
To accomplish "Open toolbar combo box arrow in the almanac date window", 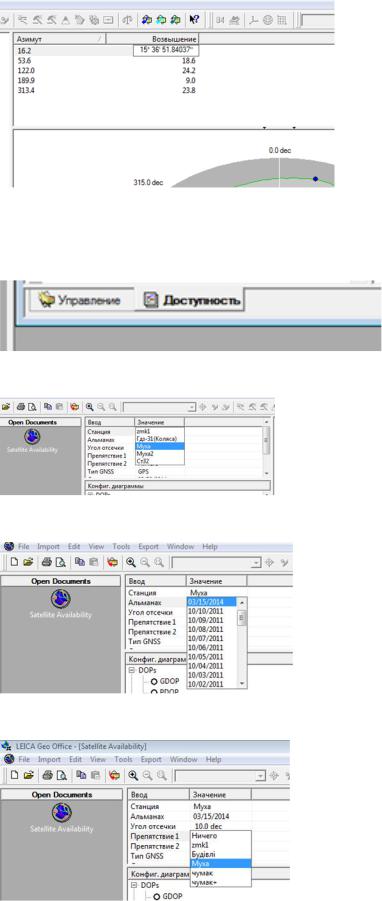I will pyautogui.click(x=257, y=564).
